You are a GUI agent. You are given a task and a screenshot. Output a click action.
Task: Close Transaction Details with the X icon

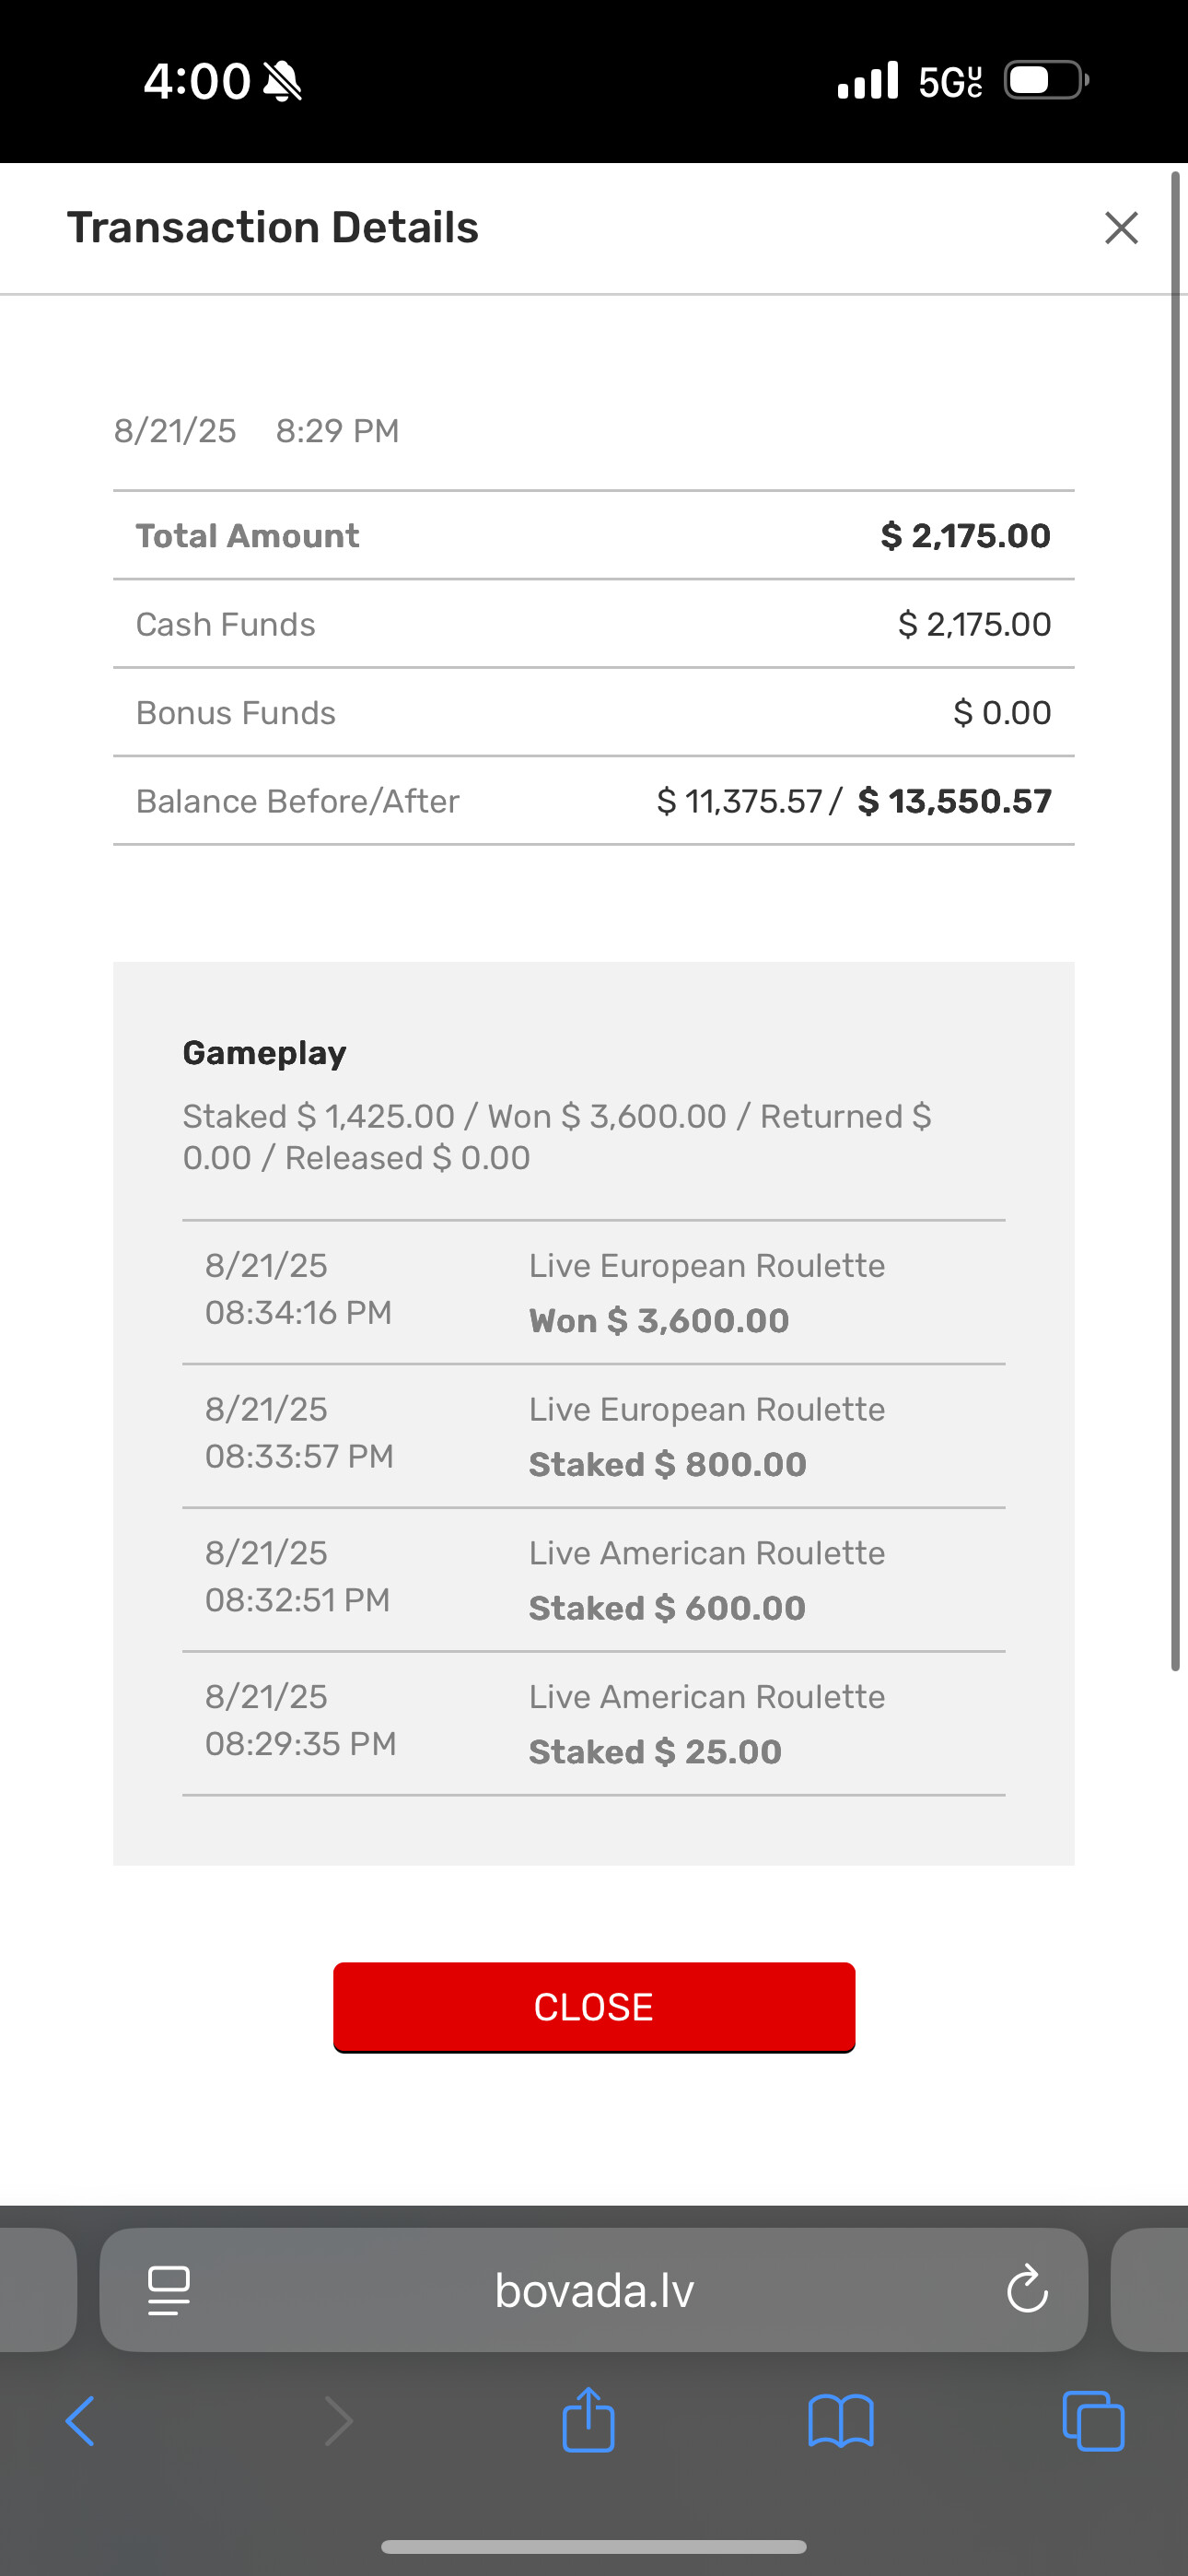(x=1121, y=228)
